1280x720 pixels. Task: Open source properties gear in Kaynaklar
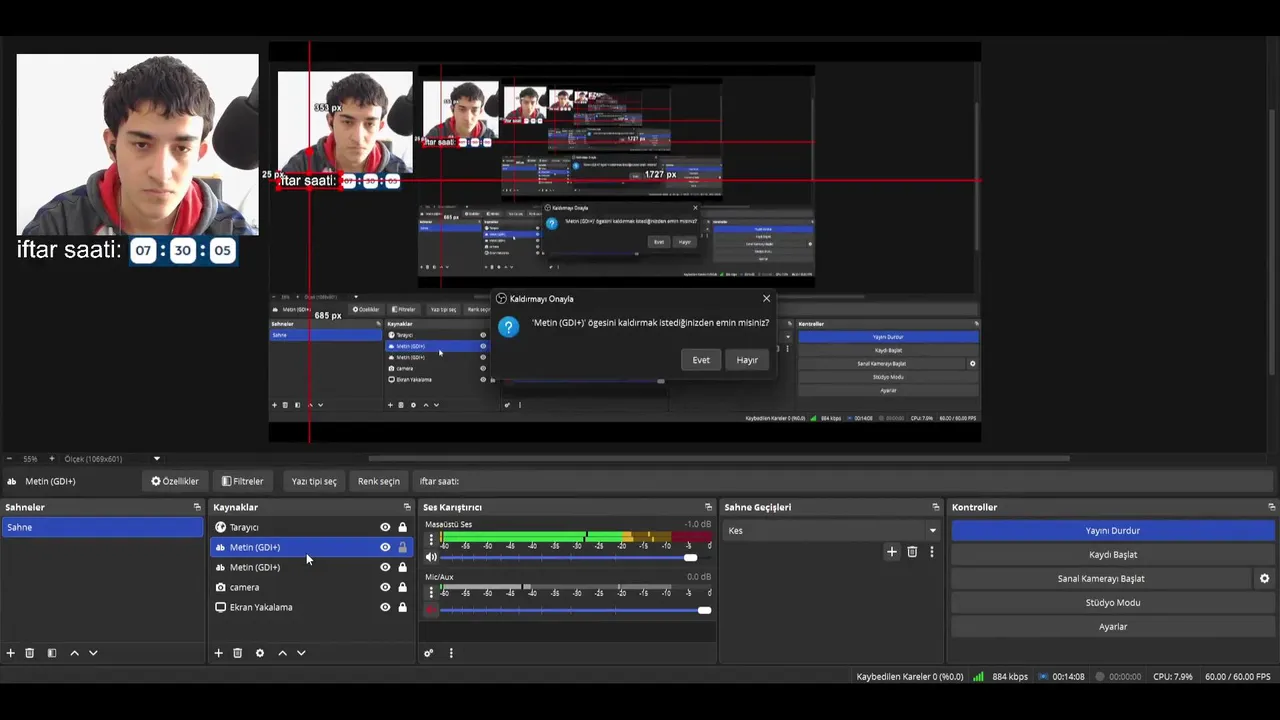pyautogui.click(x=260, y=653)
